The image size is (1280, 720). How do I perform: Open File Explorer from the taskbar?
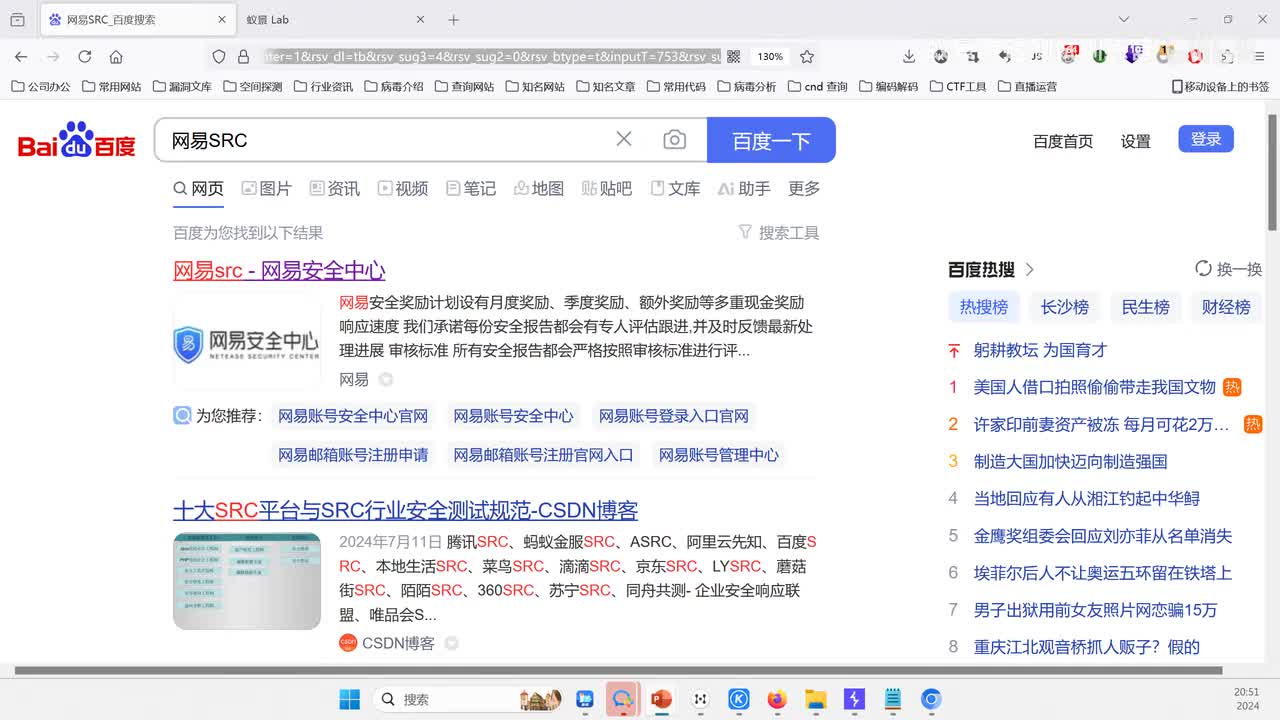(816, 699)
